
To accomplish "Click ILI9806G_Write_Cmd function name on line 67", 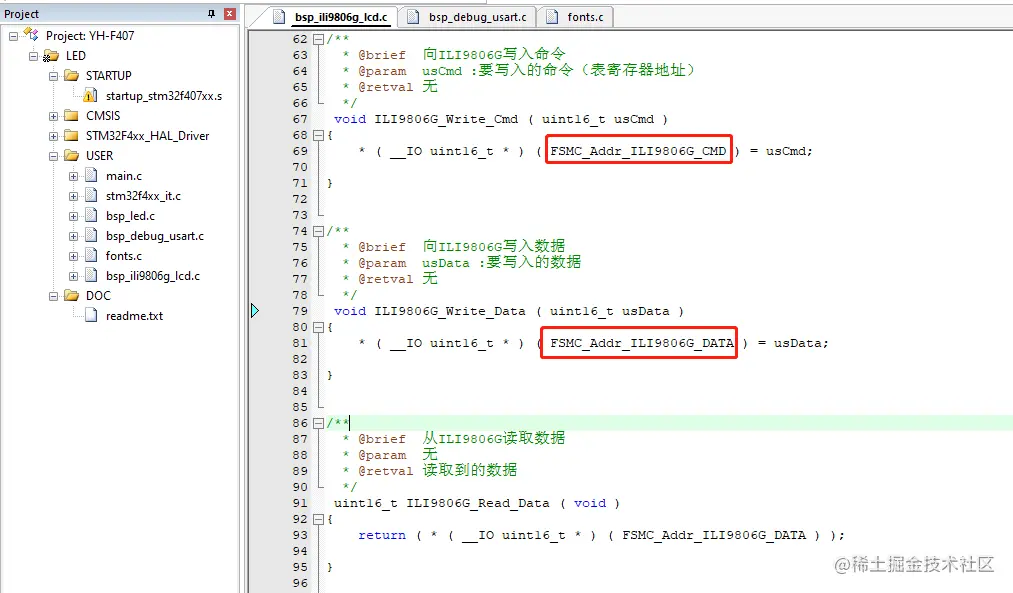I will pos(446,120).
